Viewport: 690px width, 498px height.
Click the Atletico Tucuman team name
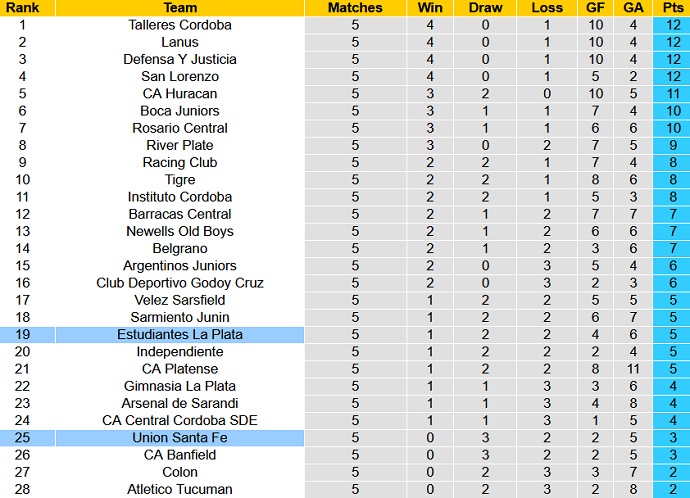pos(180,489)
